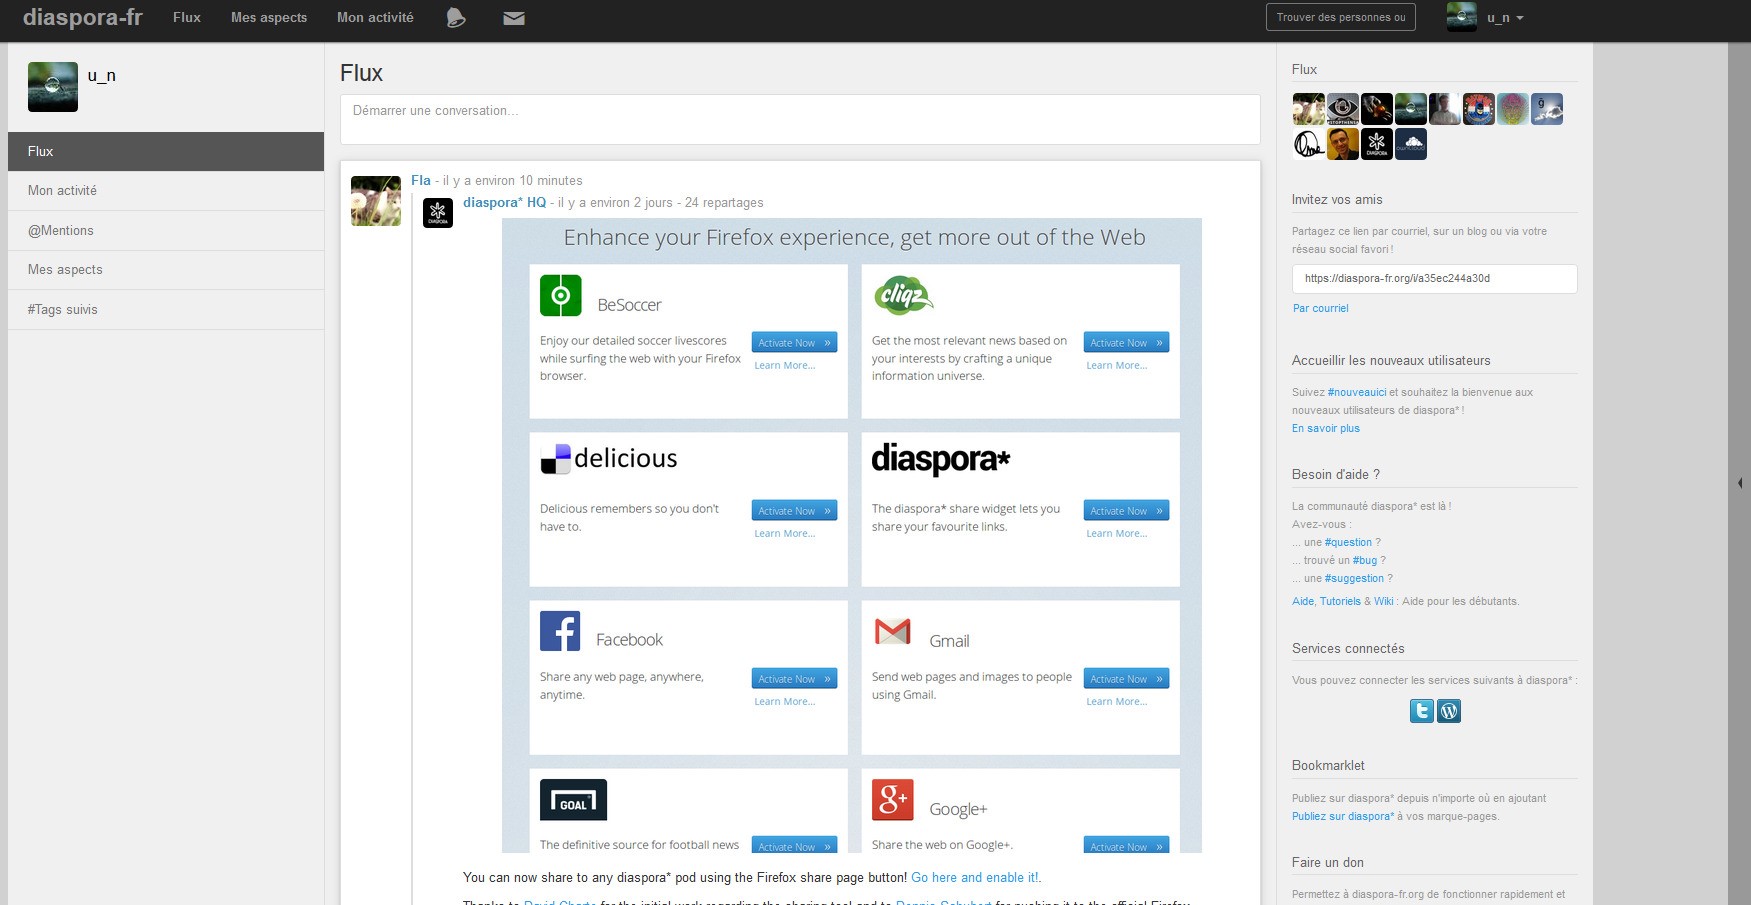Select Mon activité in the left sidebar
Screen dimensions: 1751x905
pyautogui.click(x=62, y=191)
